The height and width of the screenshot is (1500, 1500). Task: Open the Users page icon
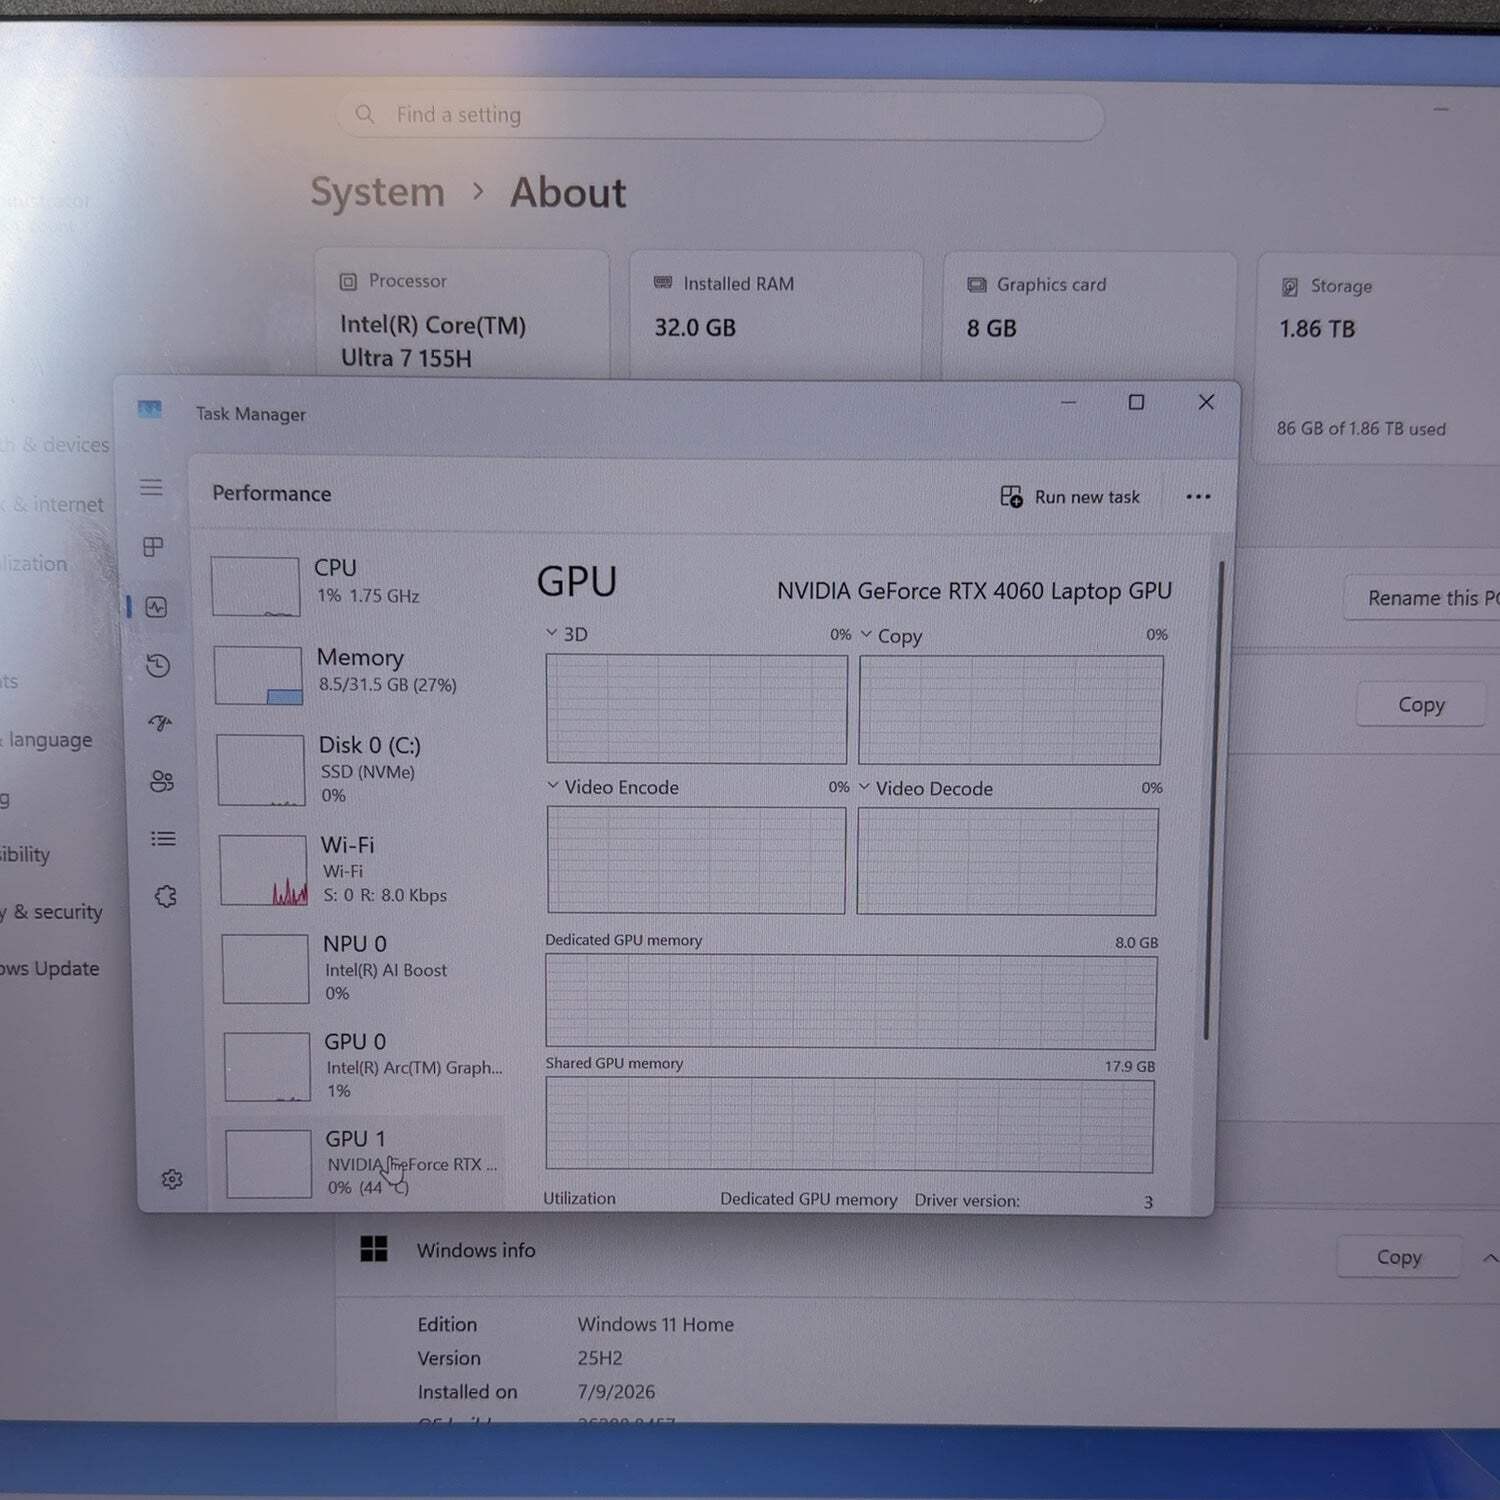(x=162, y=781)
